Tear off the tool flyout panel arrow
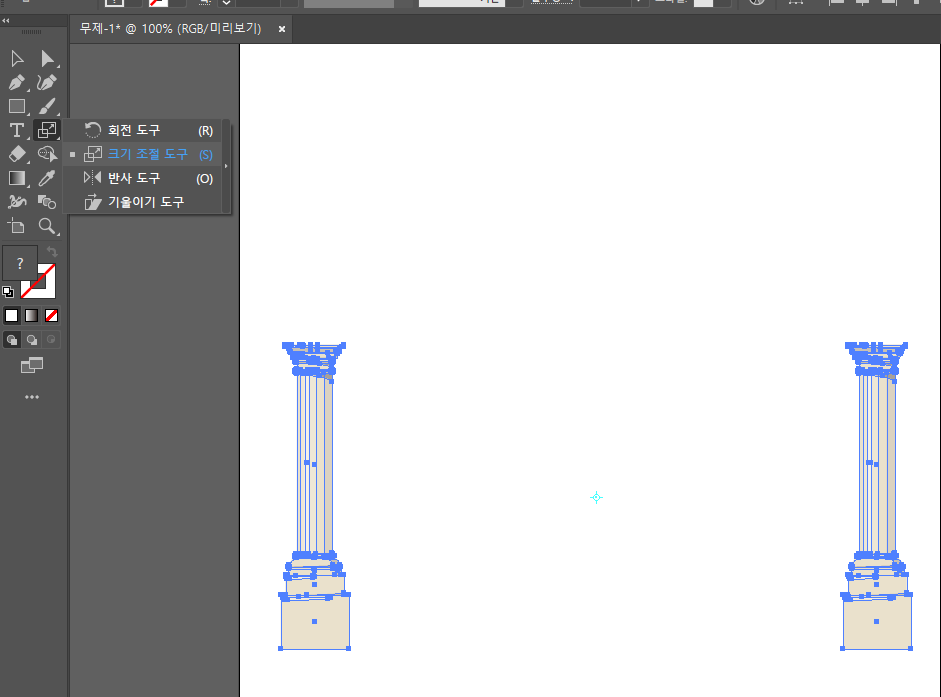 coord(226,166)
